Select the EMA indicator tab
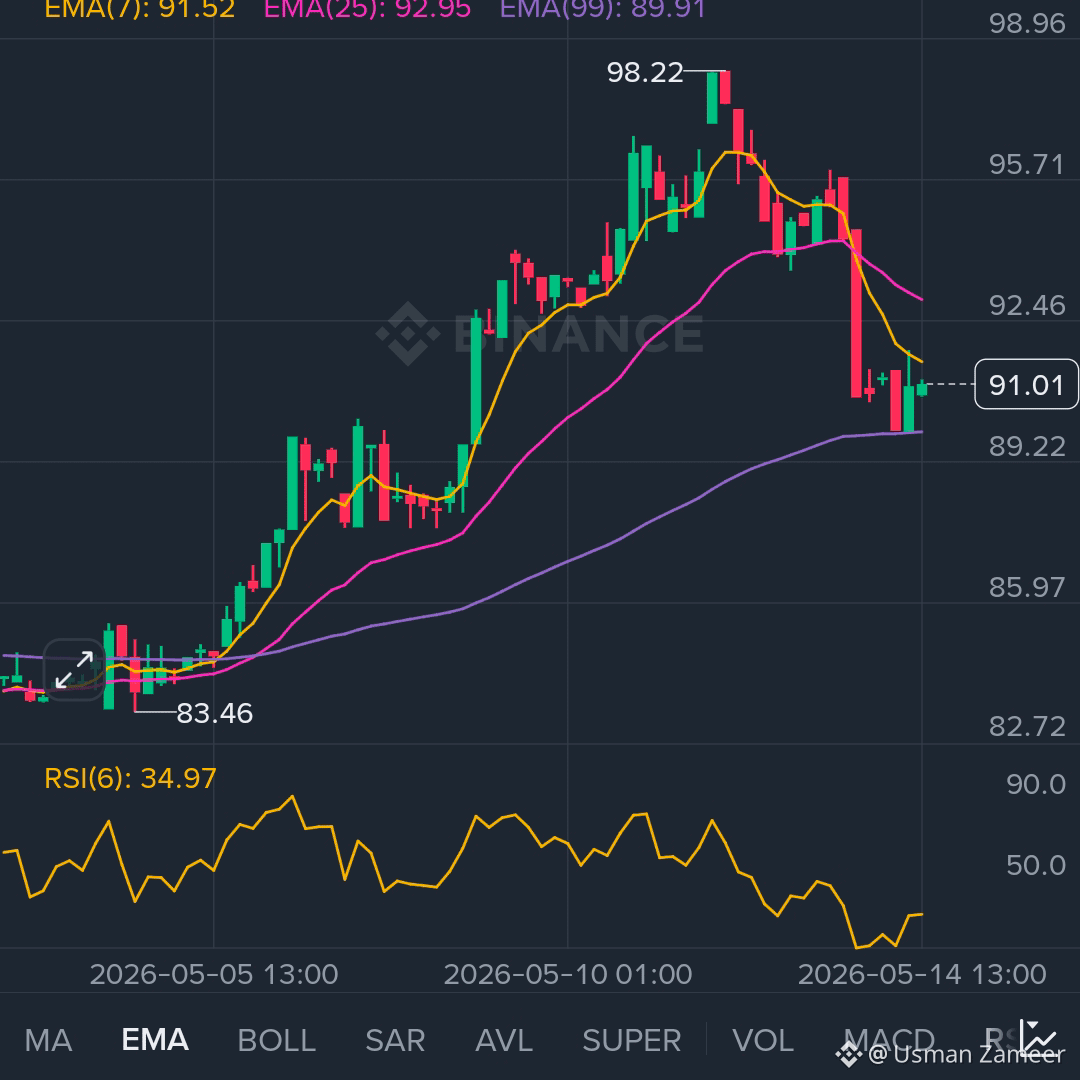The height and width of the screenshot is (1080, 1080). (x=155, y=1040)
